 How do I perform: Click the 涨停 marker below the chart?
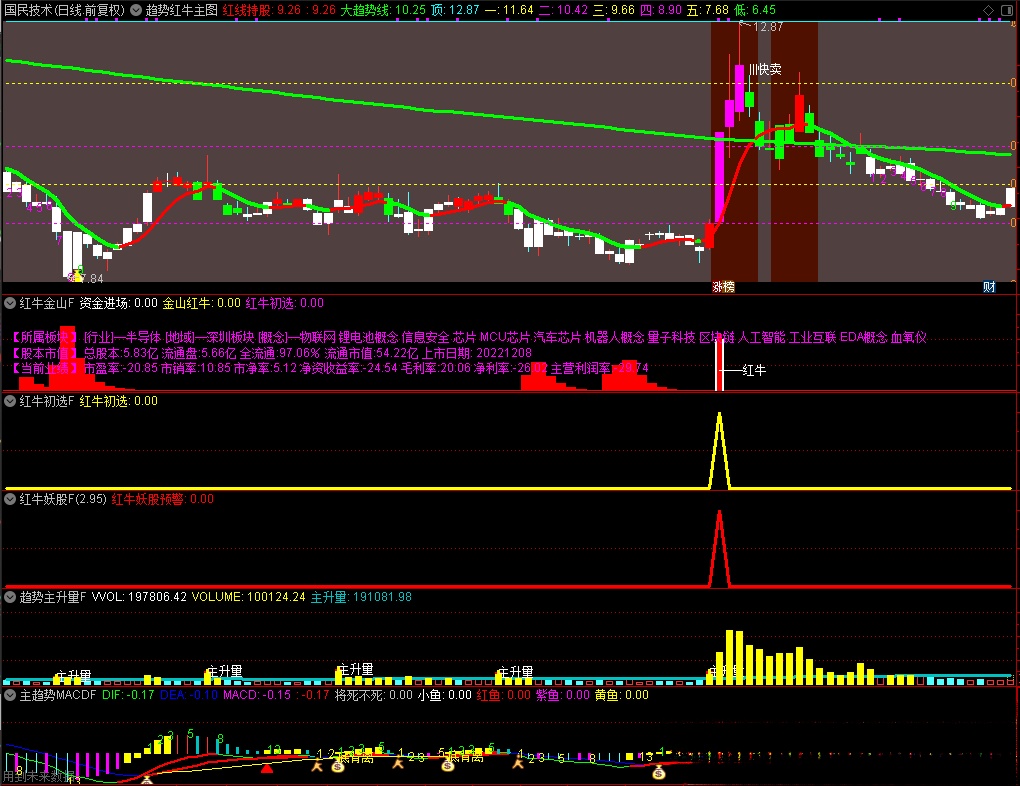coord(723,287)
